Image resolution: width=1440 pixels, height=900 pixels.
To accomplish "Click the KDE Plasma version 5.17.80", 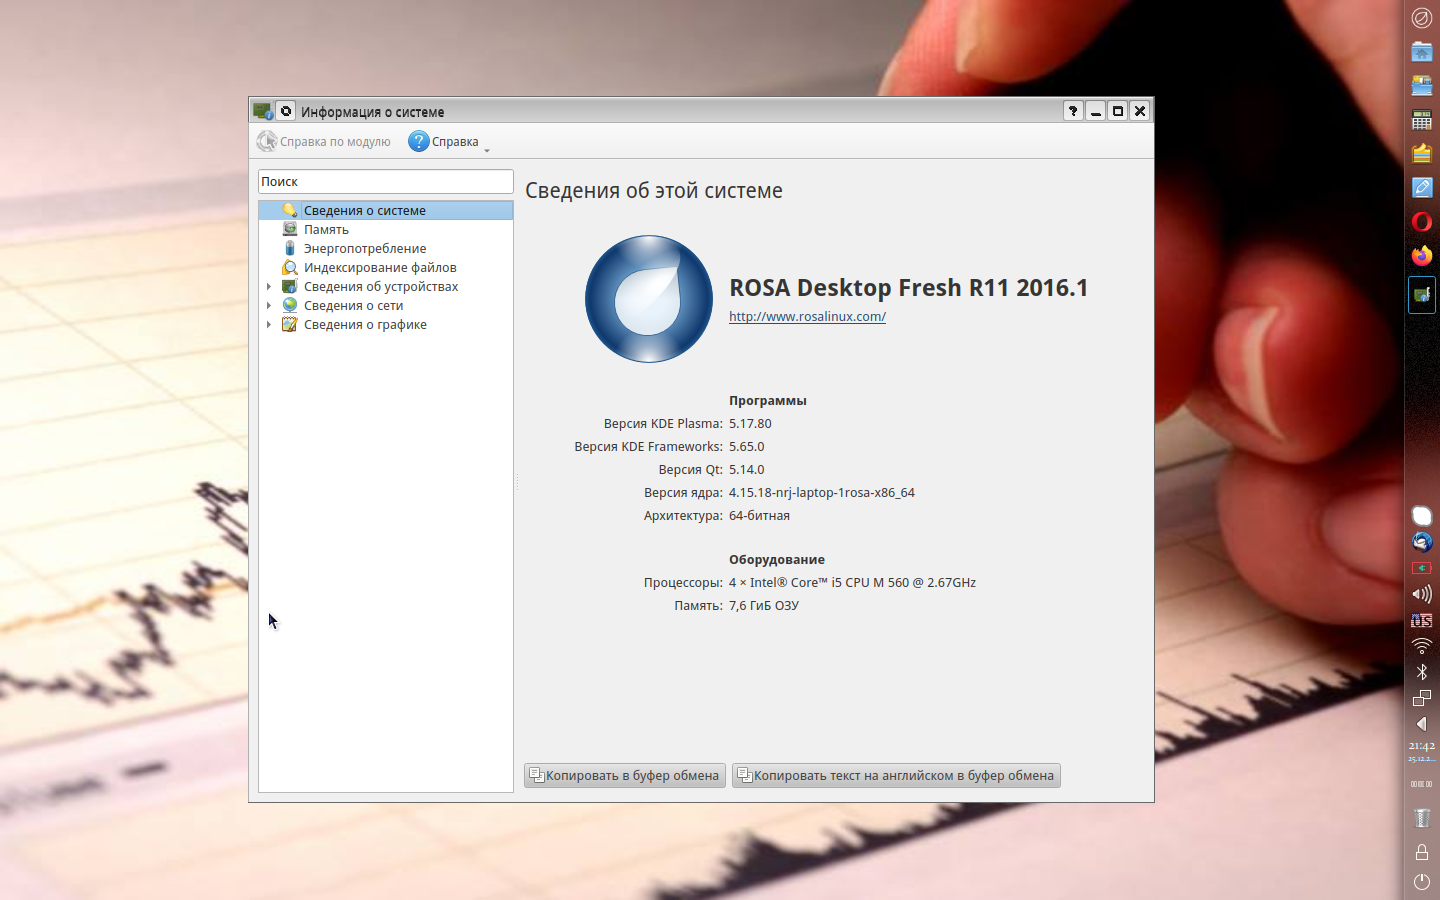I will 750,424.
